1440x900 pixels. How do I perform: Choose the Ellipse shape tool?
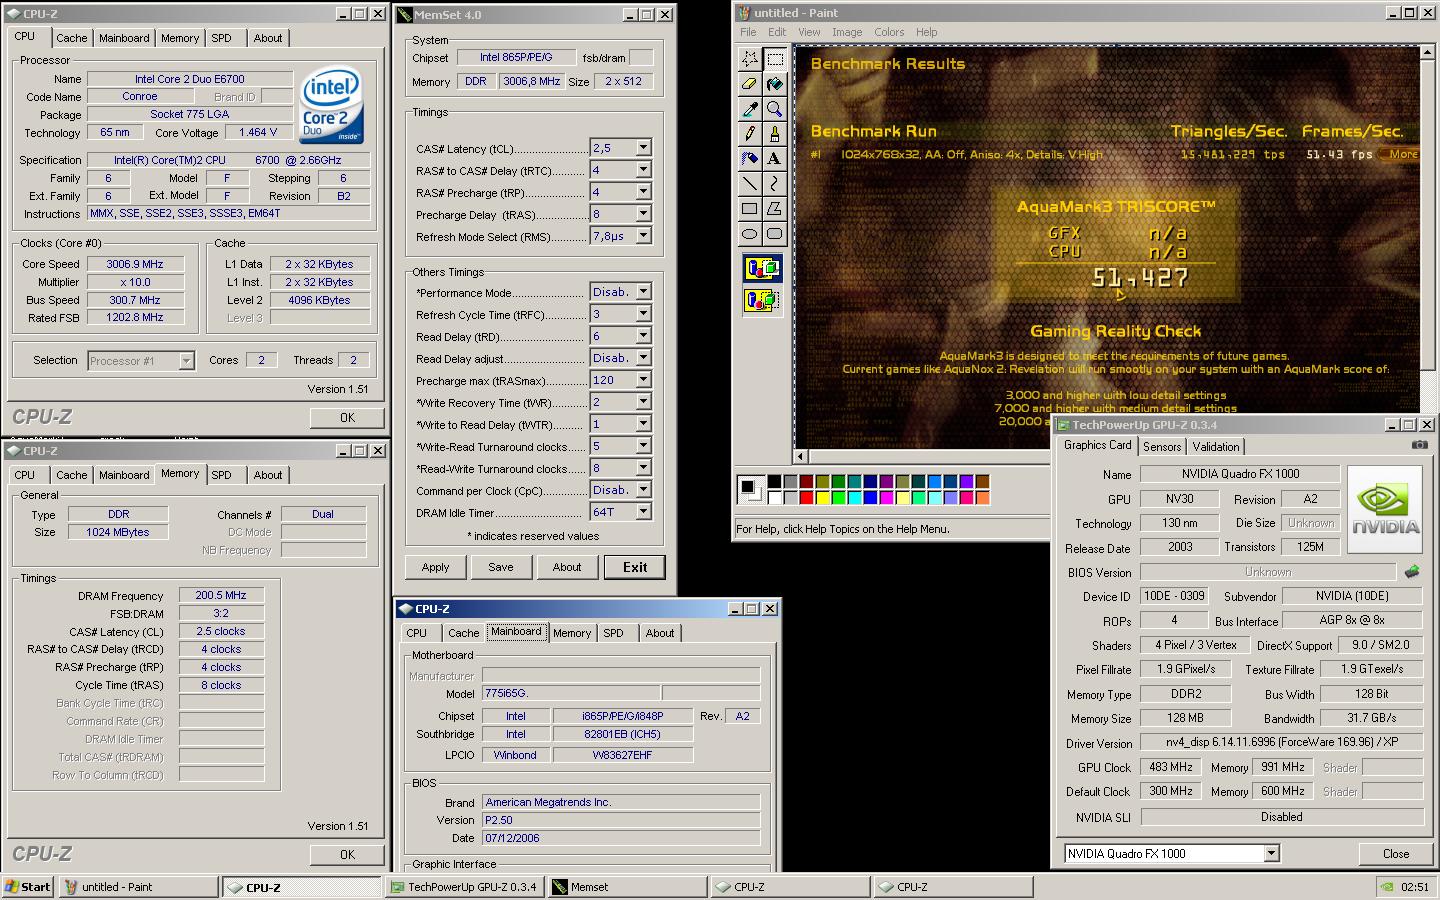[x=750, y=234]
